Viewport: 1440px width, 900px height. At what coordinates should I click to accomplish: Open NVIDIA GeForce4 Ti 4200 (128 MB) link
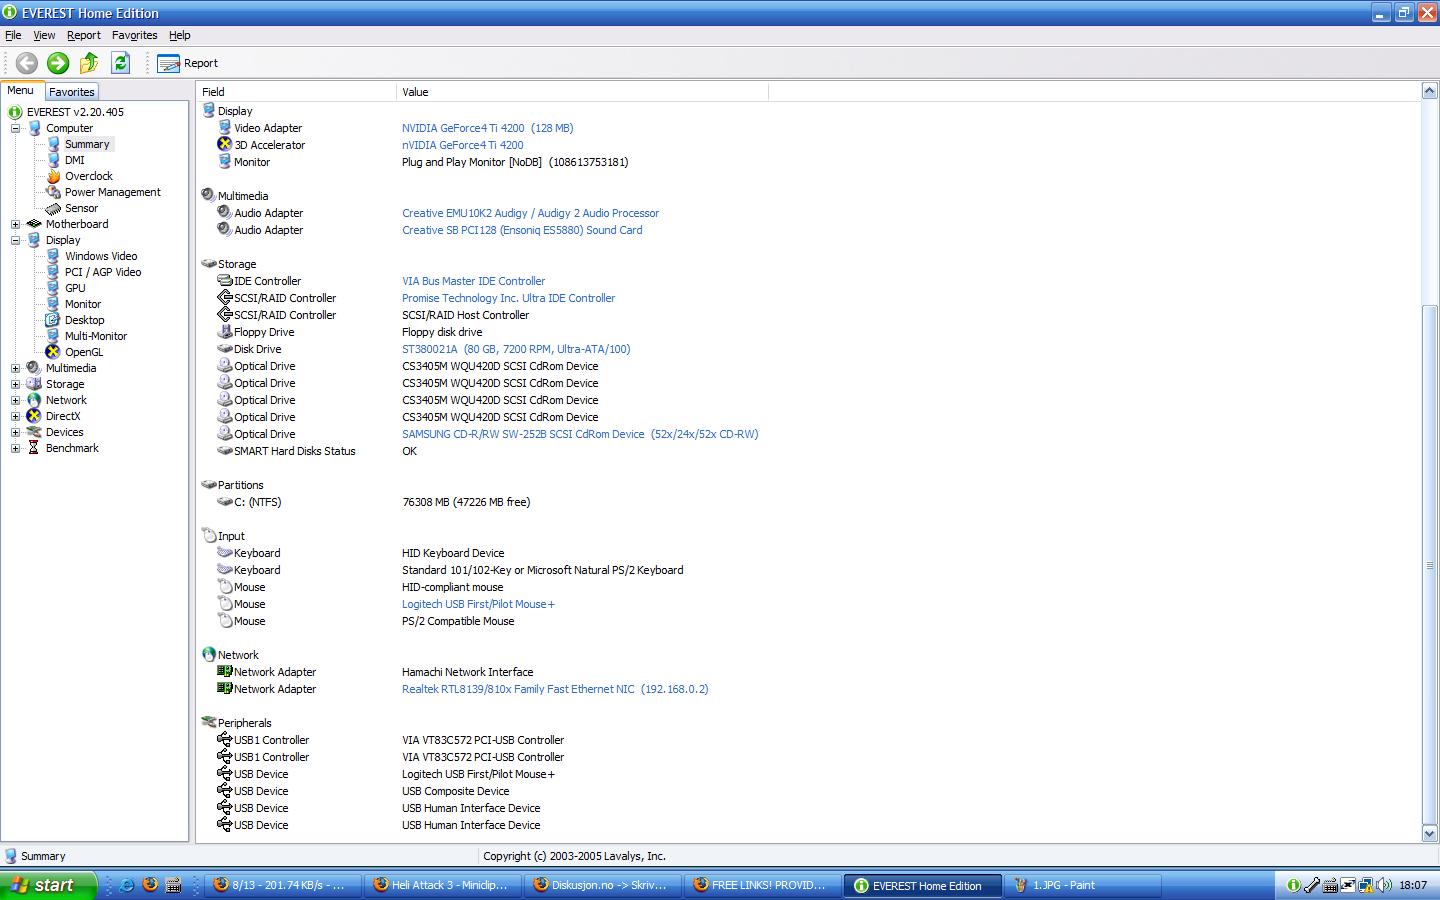pos(487,128)
